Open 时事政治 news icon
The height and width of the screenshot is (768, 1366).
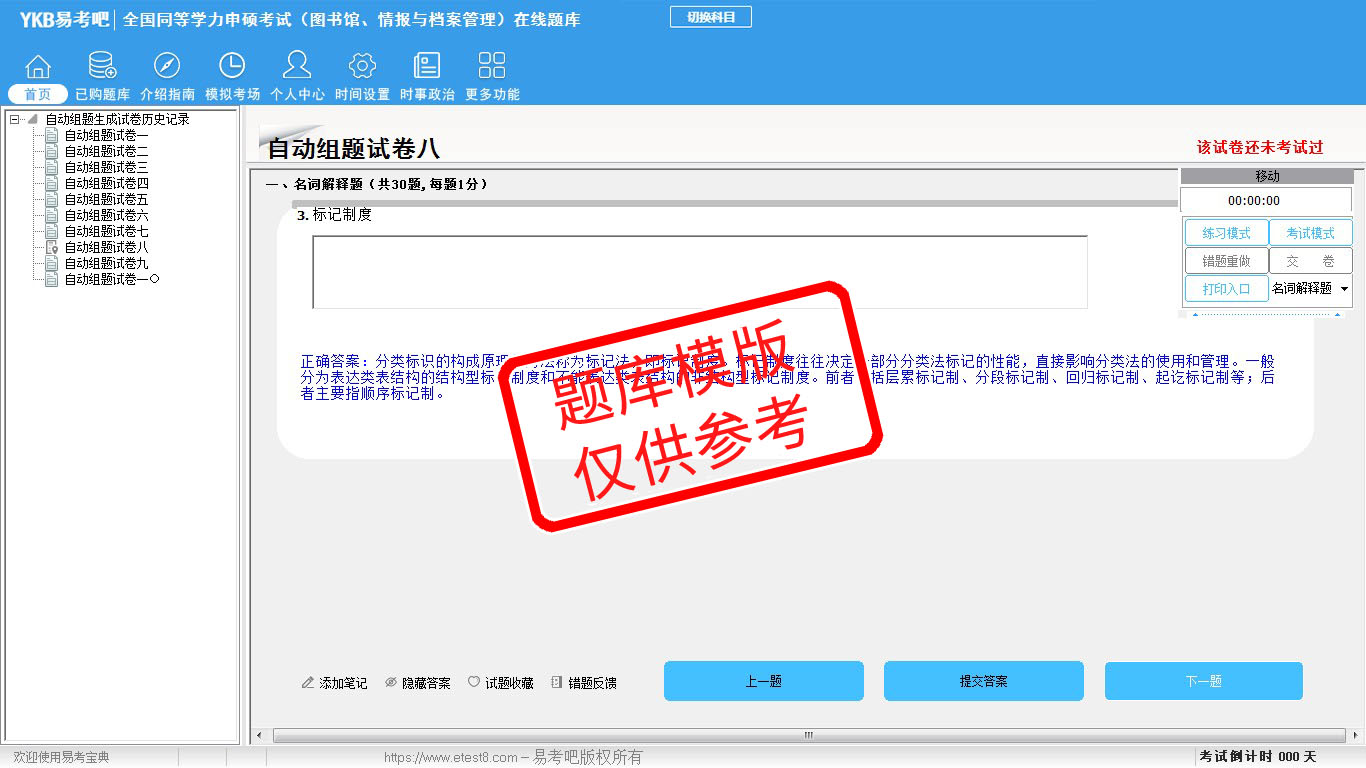click(427, 67)
